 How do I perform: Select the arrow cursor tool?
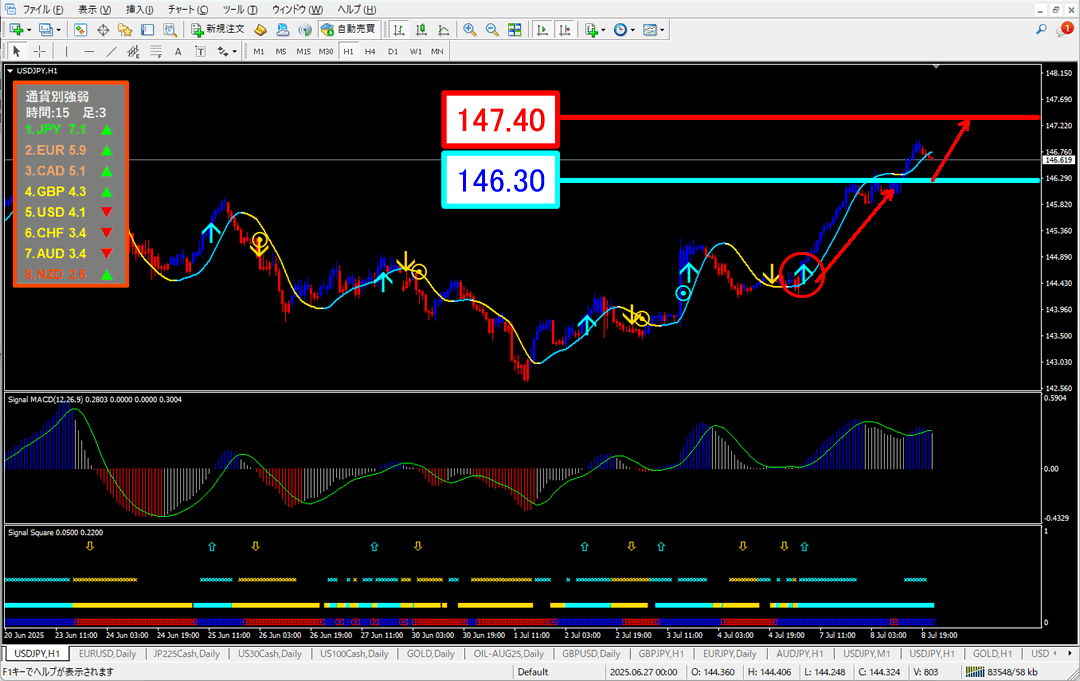click(17, 51)
